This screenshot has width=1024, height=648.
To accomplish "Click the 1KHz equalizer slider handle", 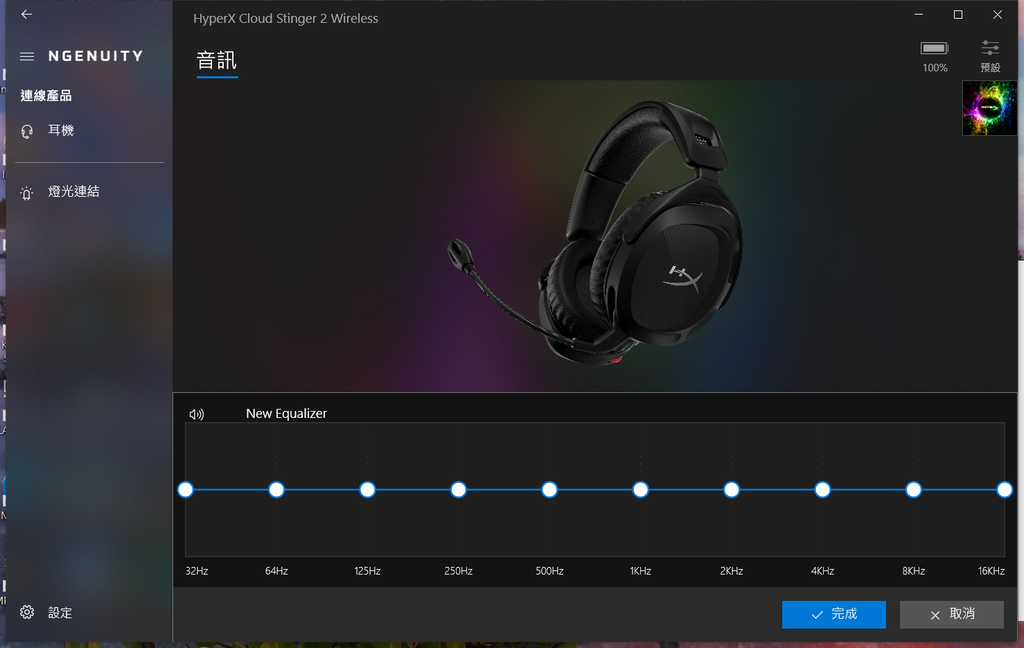I will (641, 490).
